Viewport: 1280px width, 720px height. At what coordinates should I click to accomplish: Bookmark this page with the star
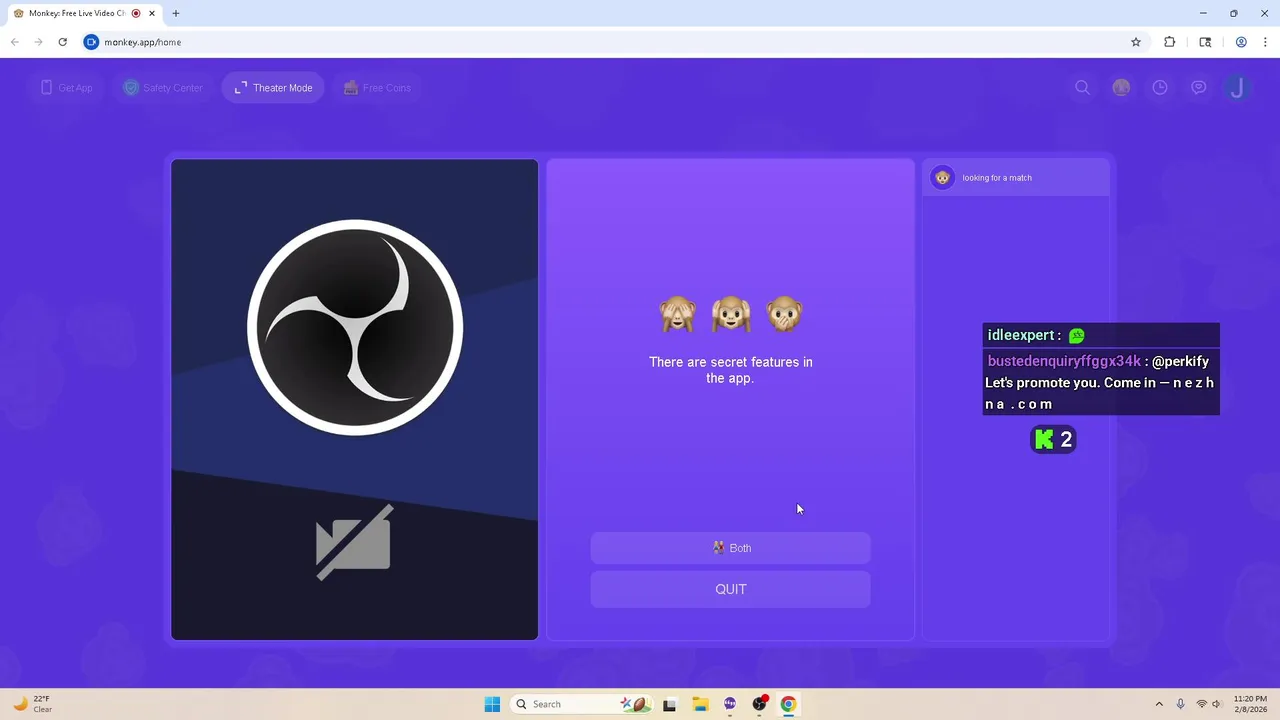1136,42
